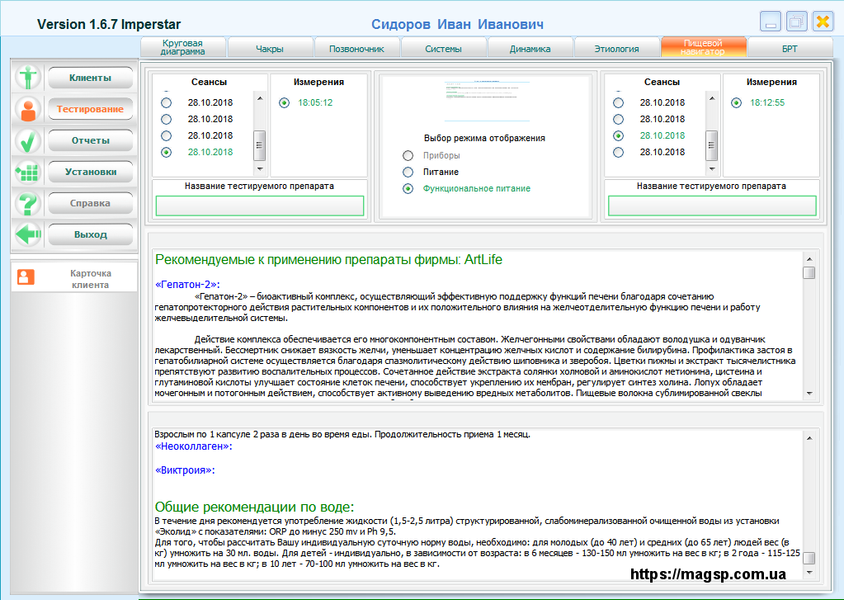The width and height of the screenshot is (844, 600).
Task: Click client name Сидоров Иван Иванович
Action: click(458, 24)
